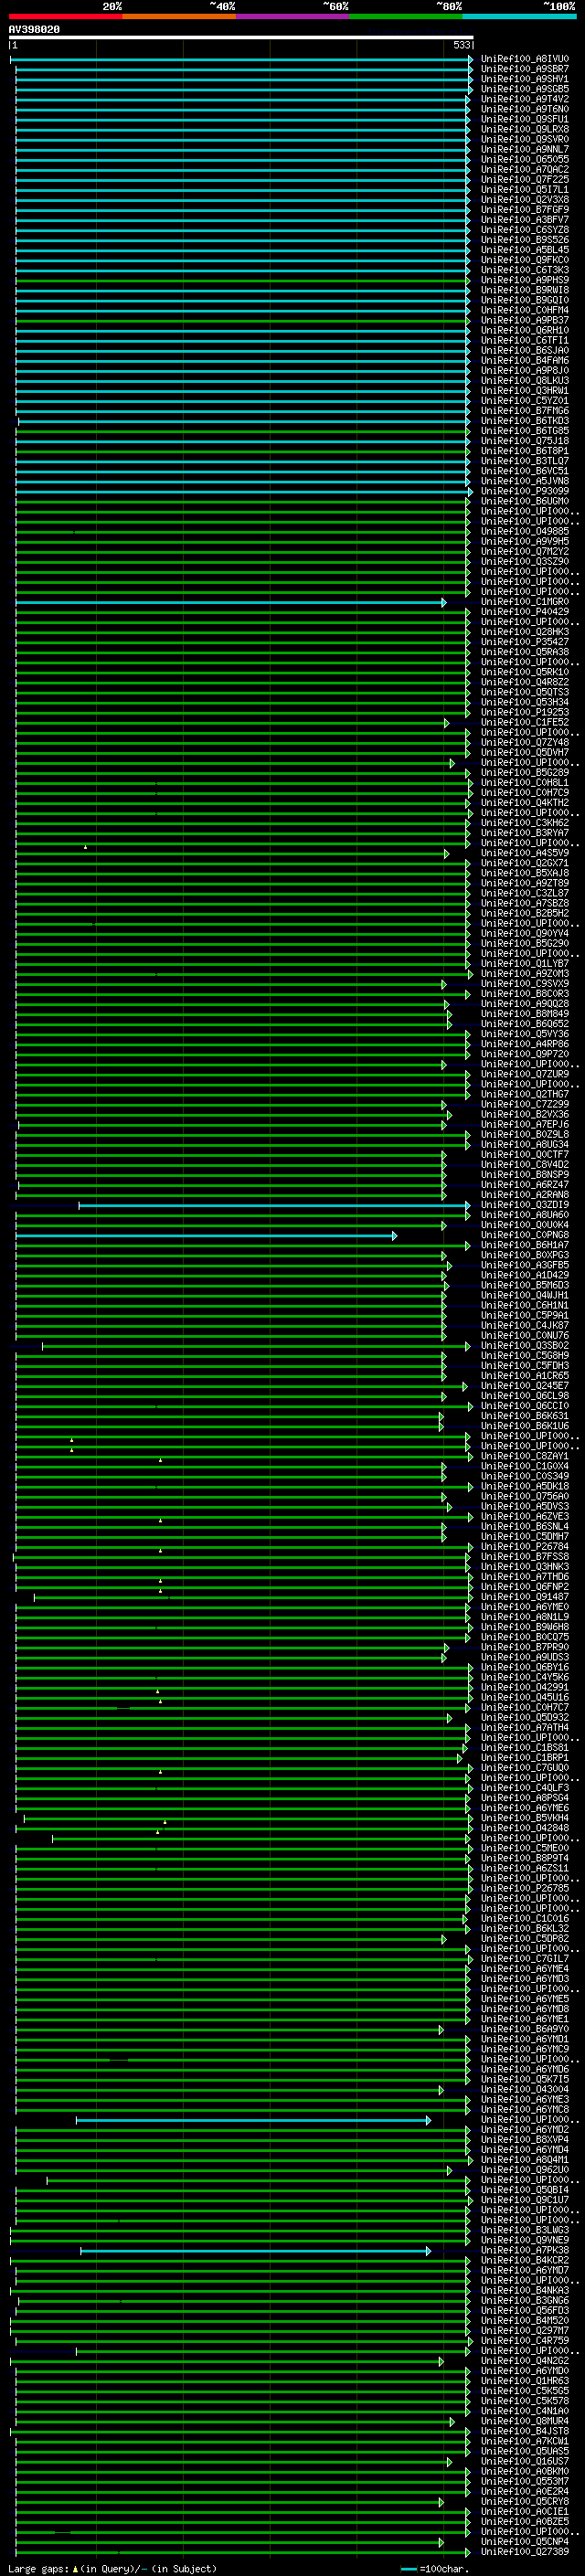Click UniRef100_Q6BY16 label
This screenshot has width=585, height=2576.
click(x=524, y=1667)
